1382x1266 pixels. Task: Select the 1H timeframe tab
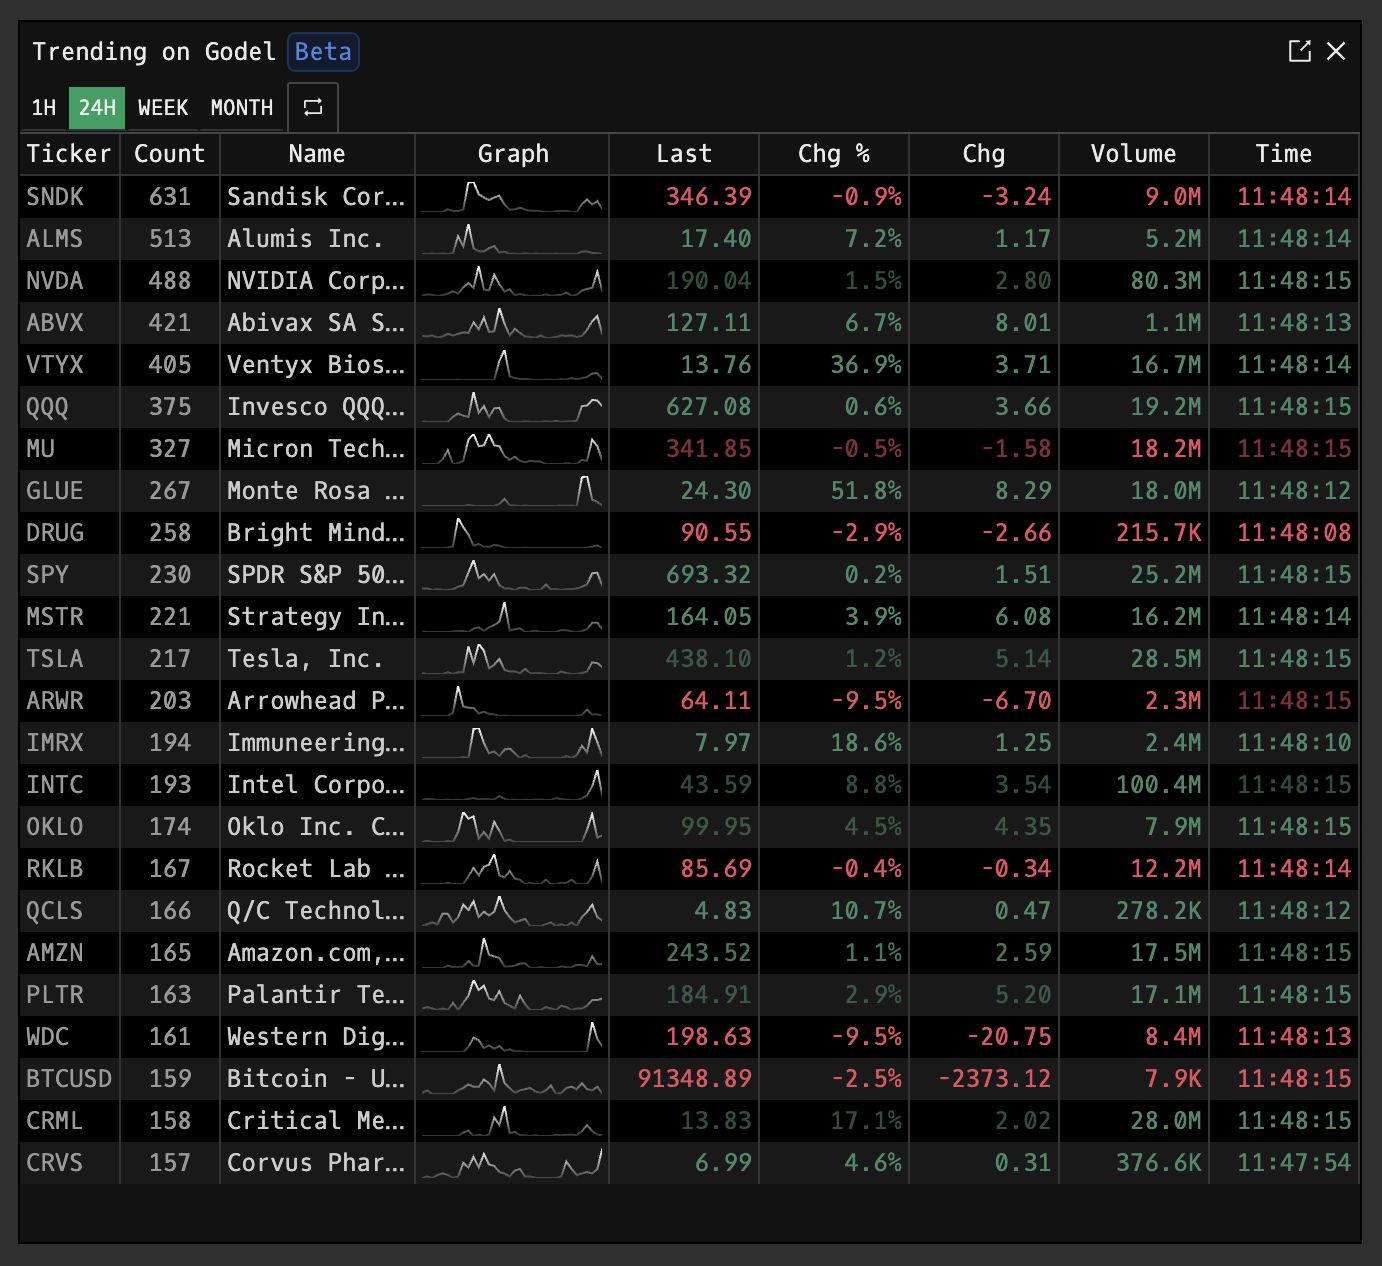[x=44, y=108]
